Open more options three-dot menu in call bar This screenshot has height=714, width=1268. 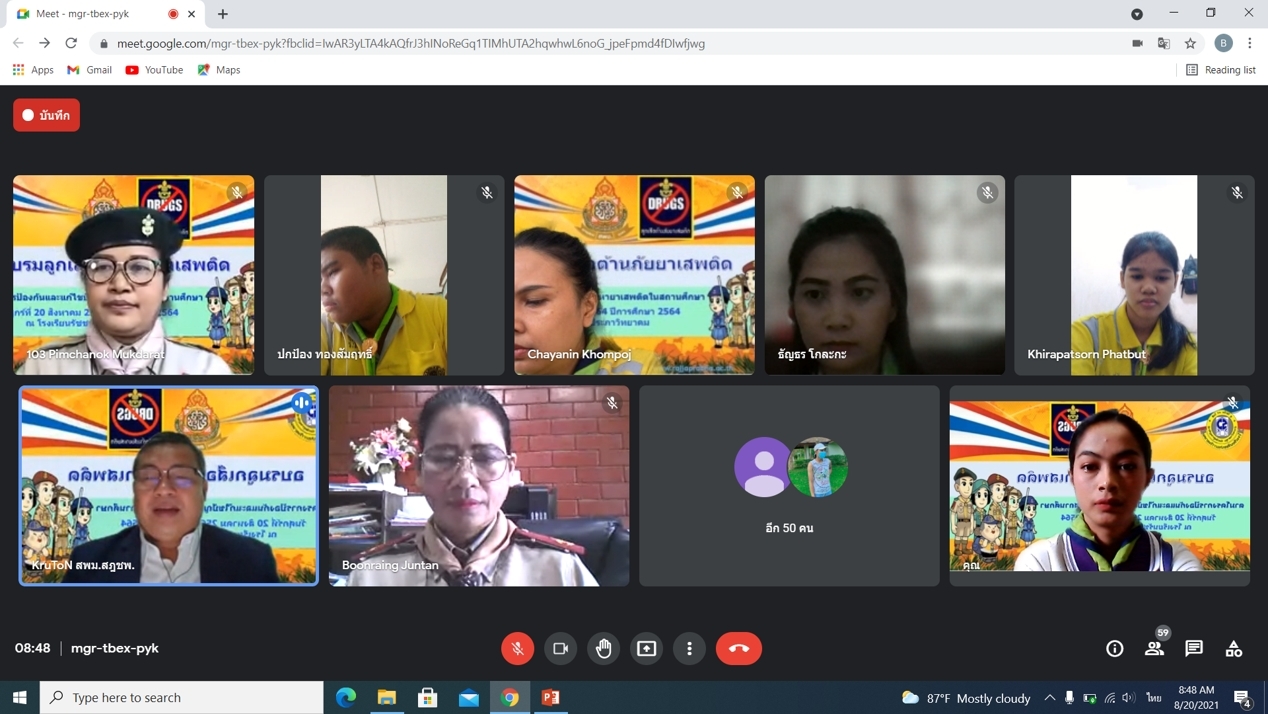689,648
